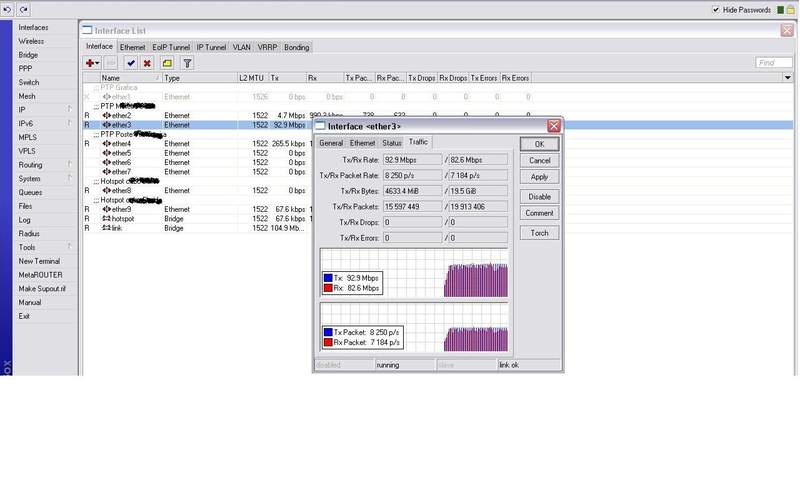Expand the IP submenu

click(43, 110)
